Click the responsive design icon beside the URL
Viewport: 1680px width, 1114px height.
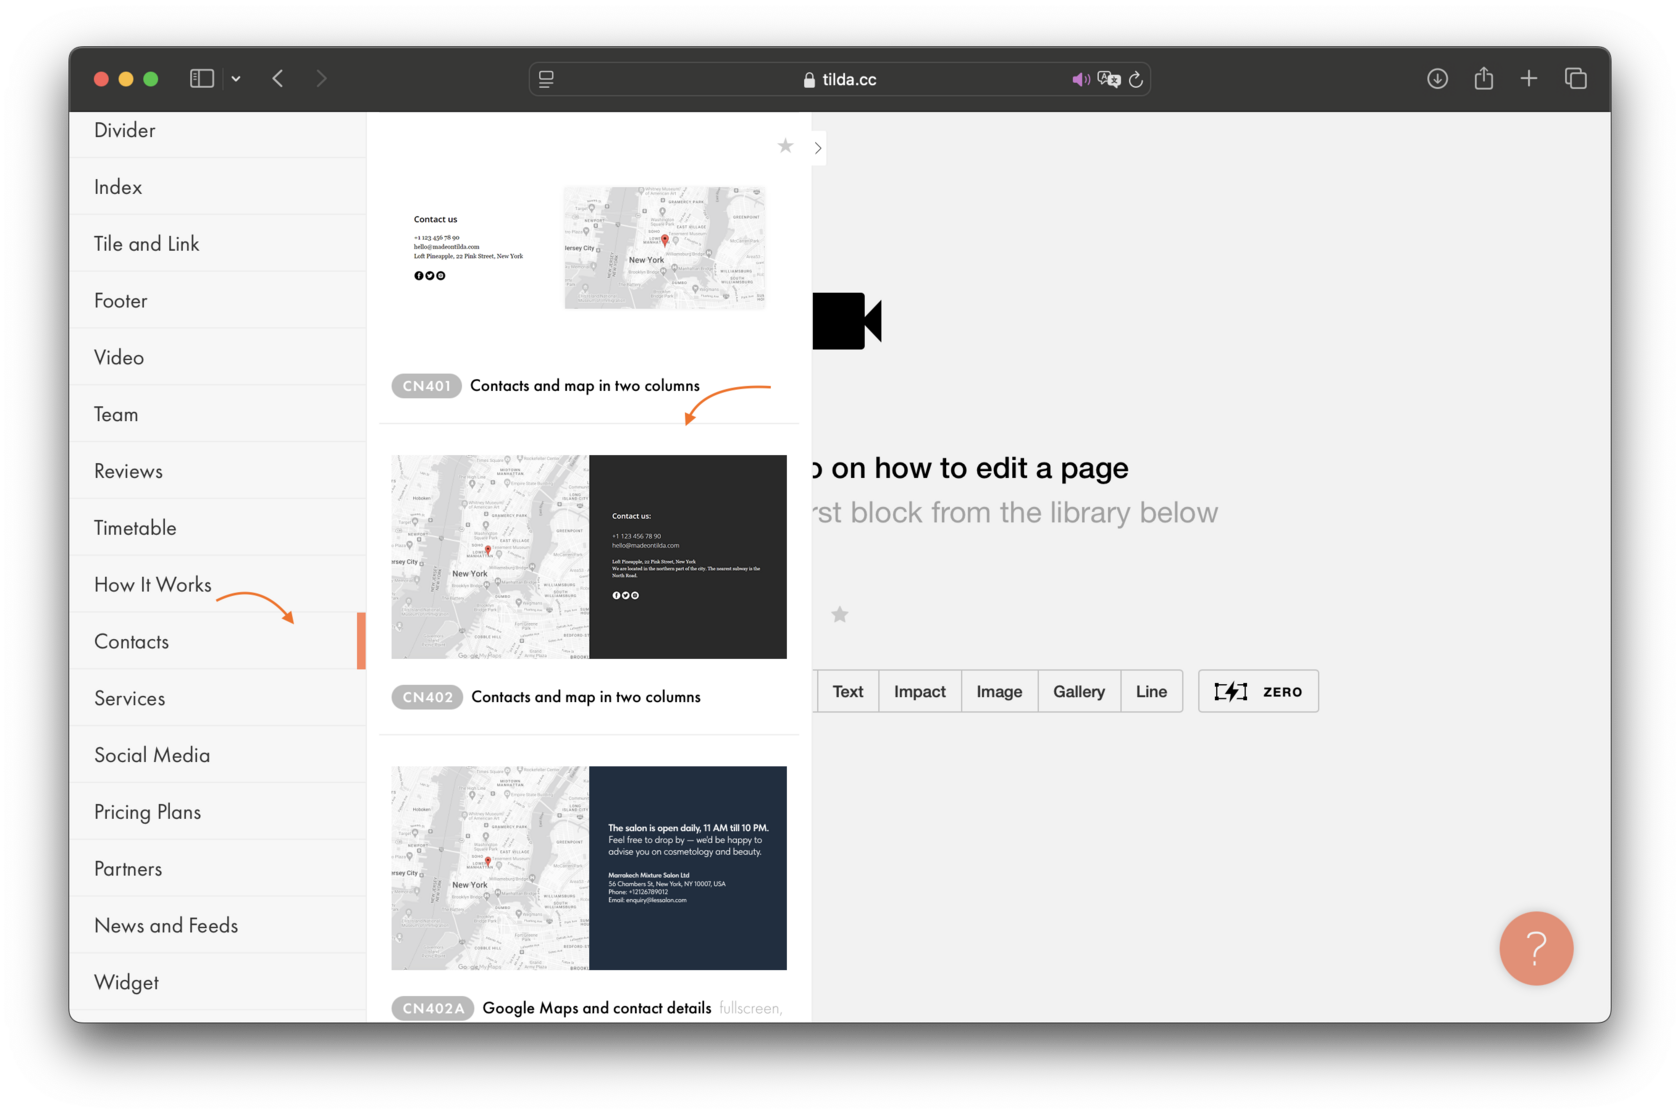[546, 79]
